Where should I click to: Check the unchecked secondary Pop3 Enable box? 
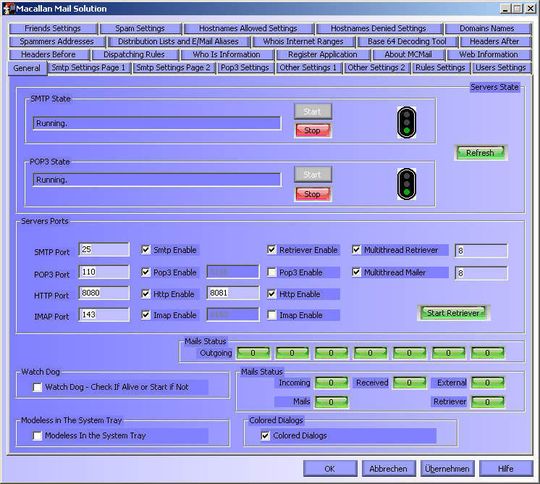(272, 272)
